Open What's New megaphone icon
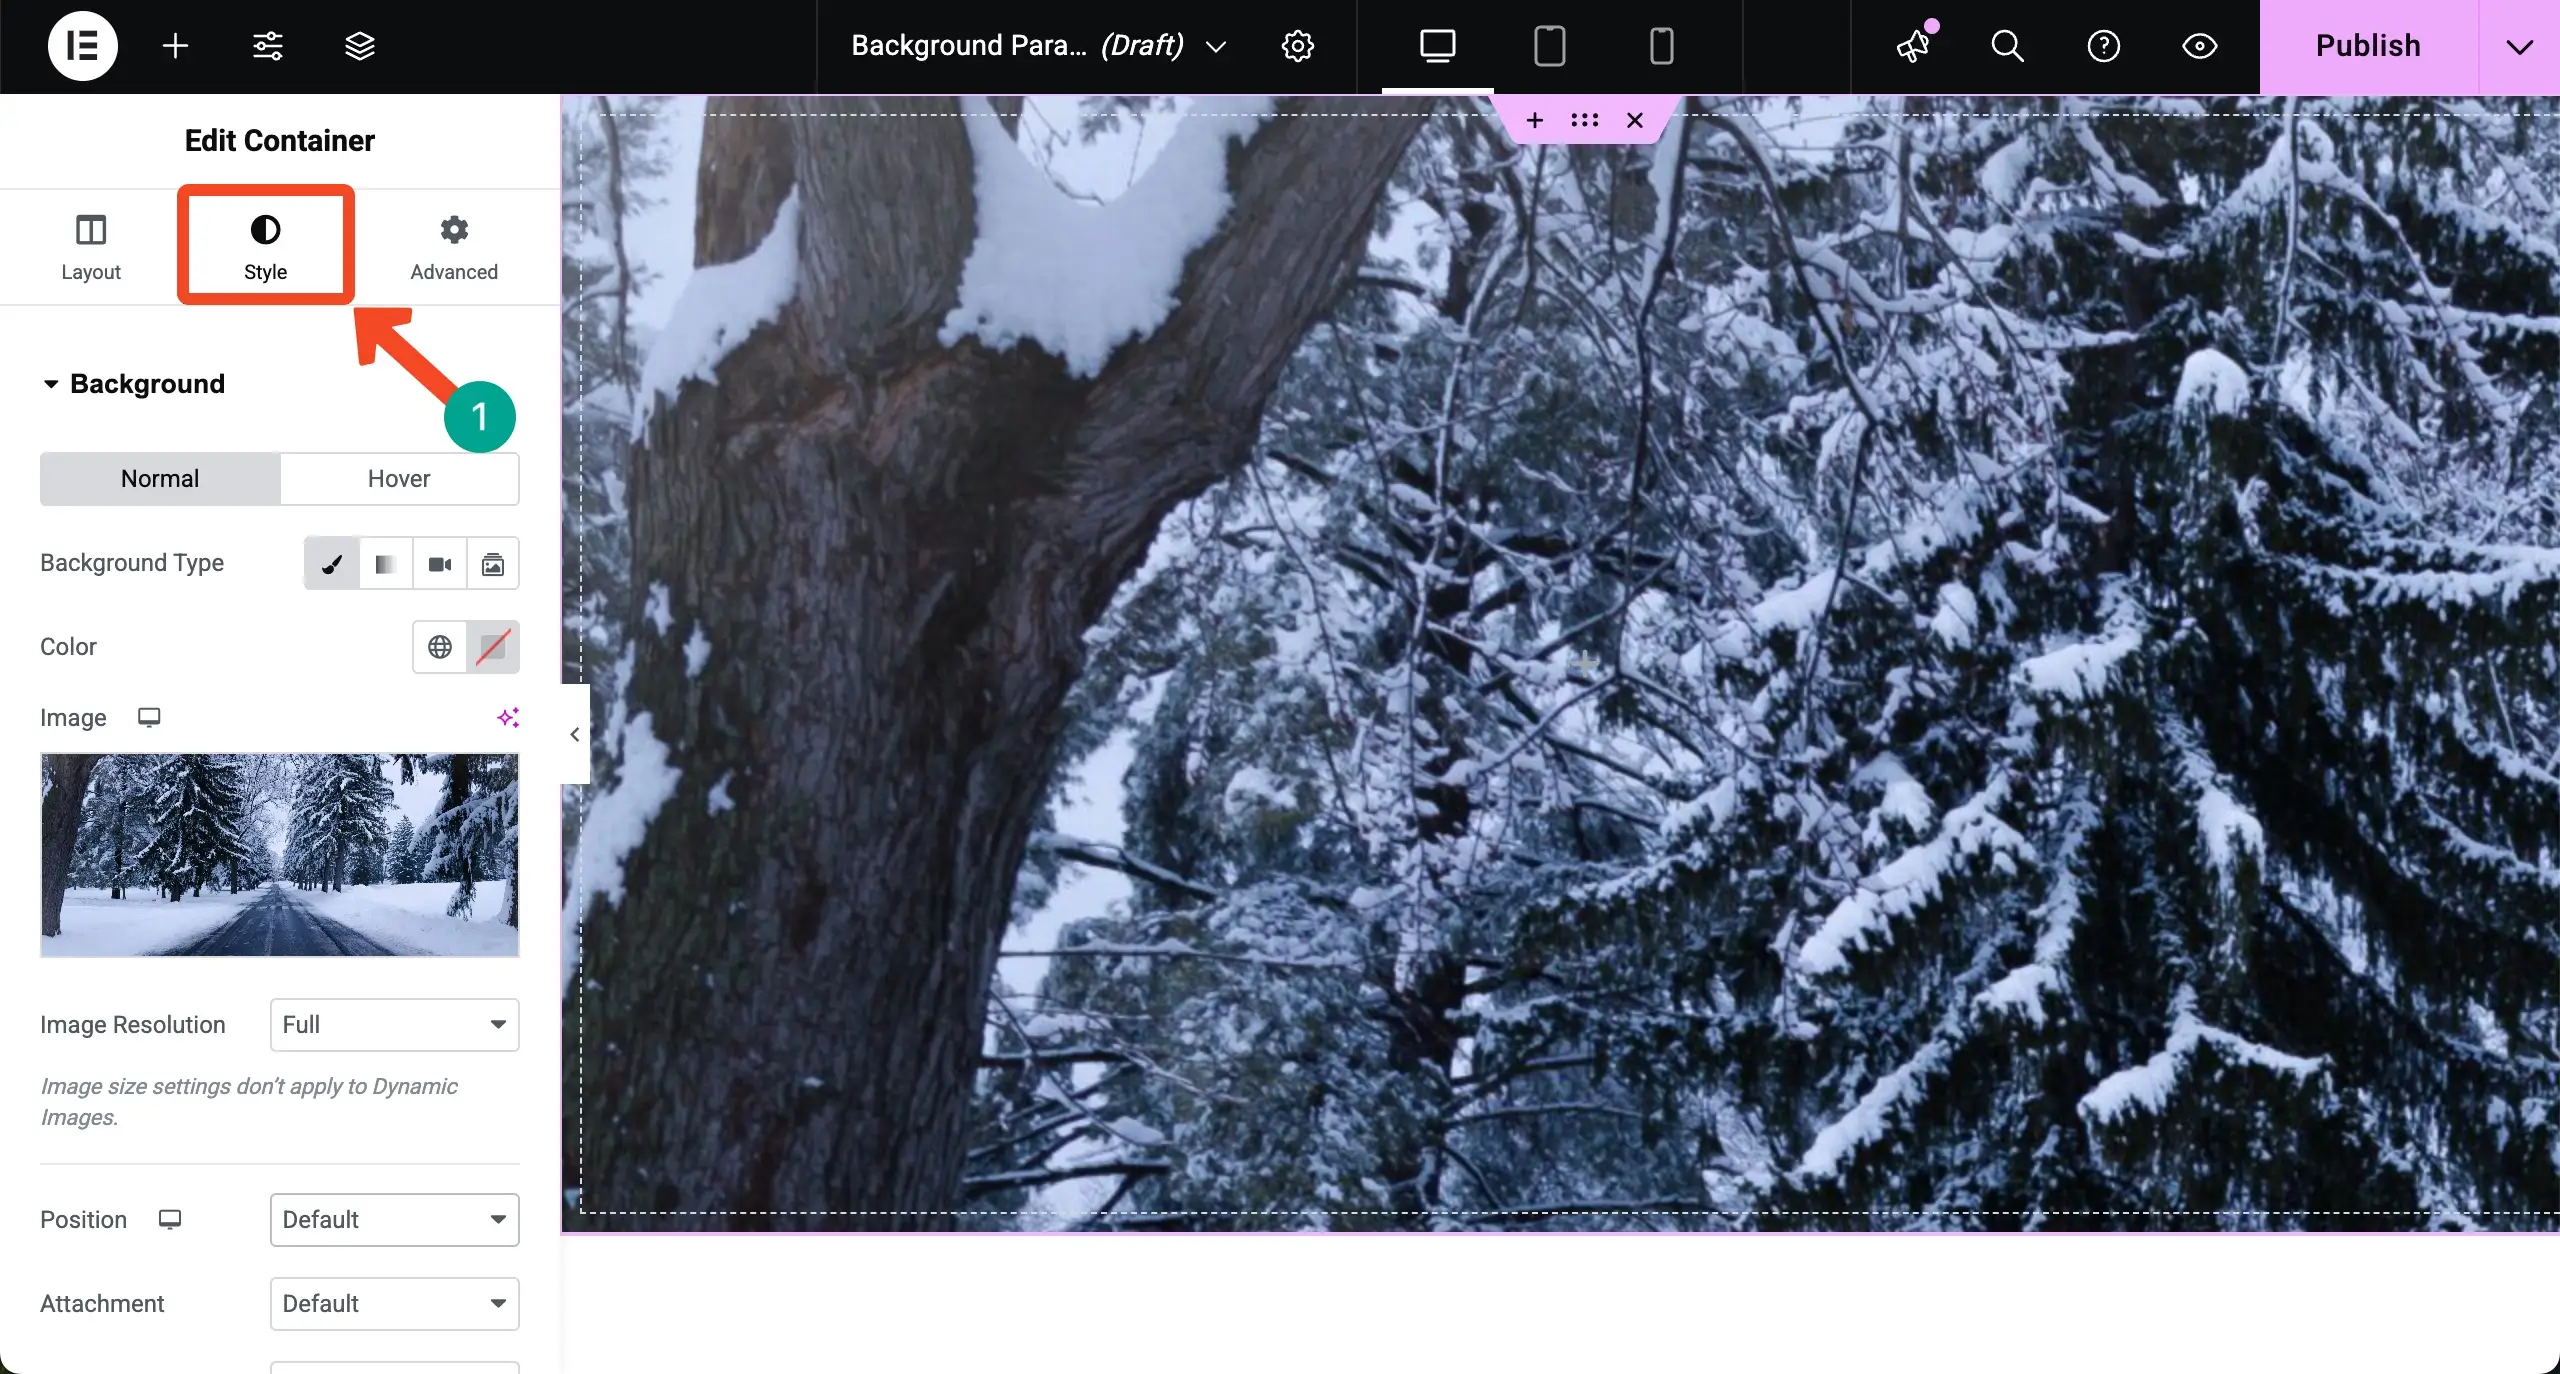 [1914, 46]
